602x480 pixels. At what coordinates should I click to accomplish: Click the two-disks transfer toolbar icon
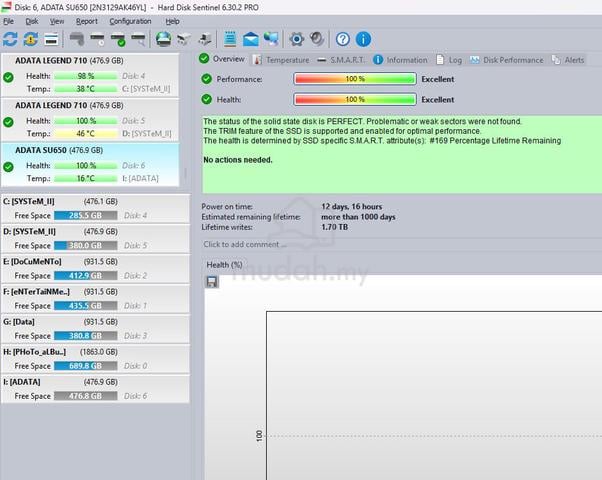coord(184,39)
